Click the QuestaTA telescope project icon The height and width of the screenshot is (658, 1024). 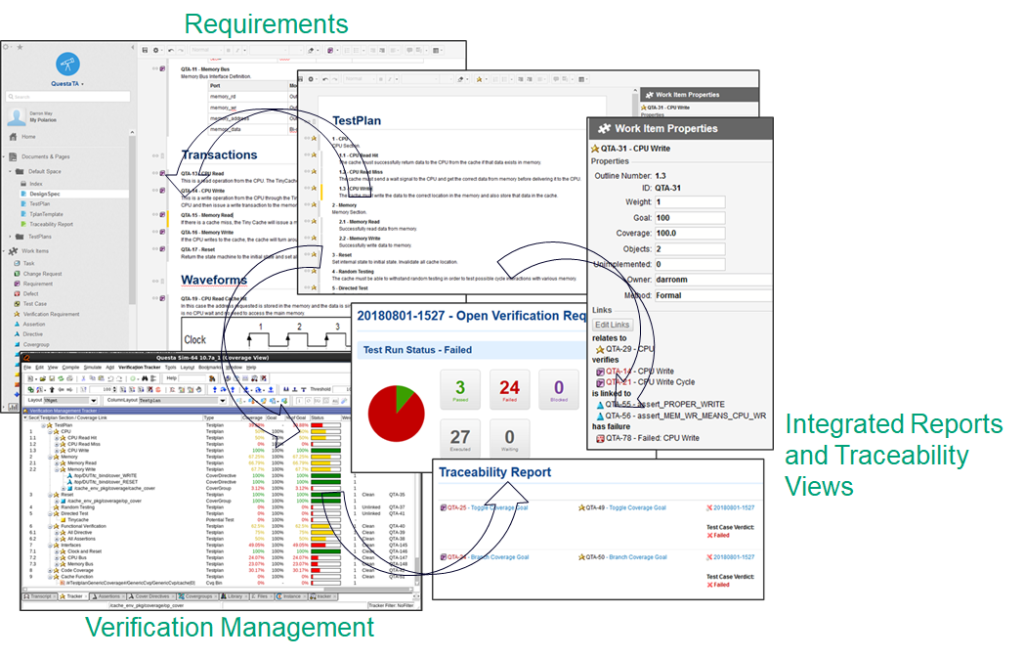pos(67,64)
